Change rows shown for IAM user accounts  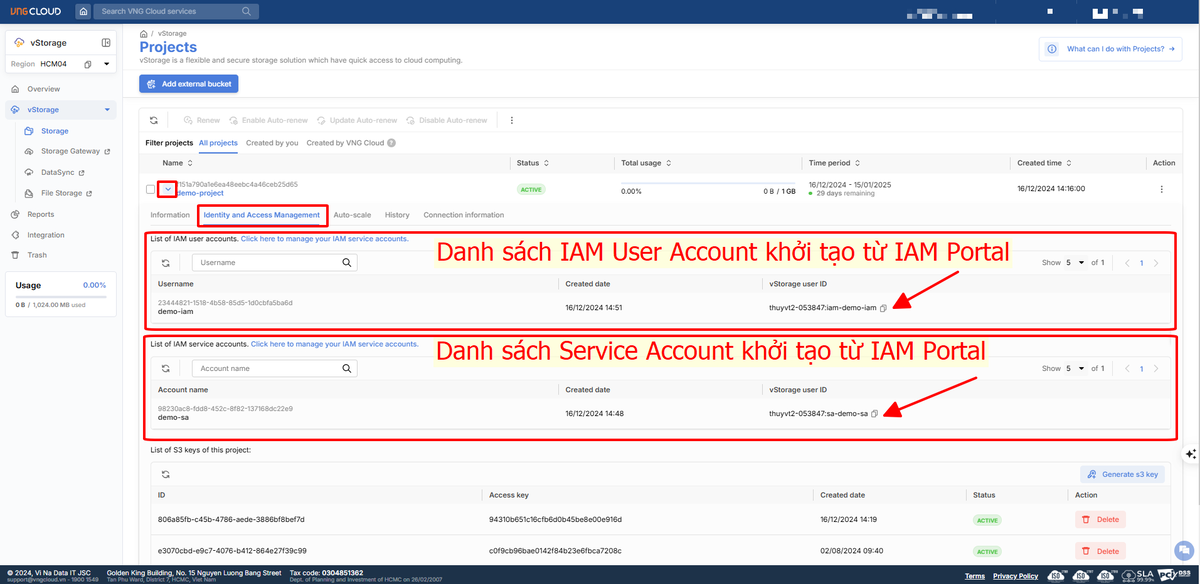(1075, 263)
